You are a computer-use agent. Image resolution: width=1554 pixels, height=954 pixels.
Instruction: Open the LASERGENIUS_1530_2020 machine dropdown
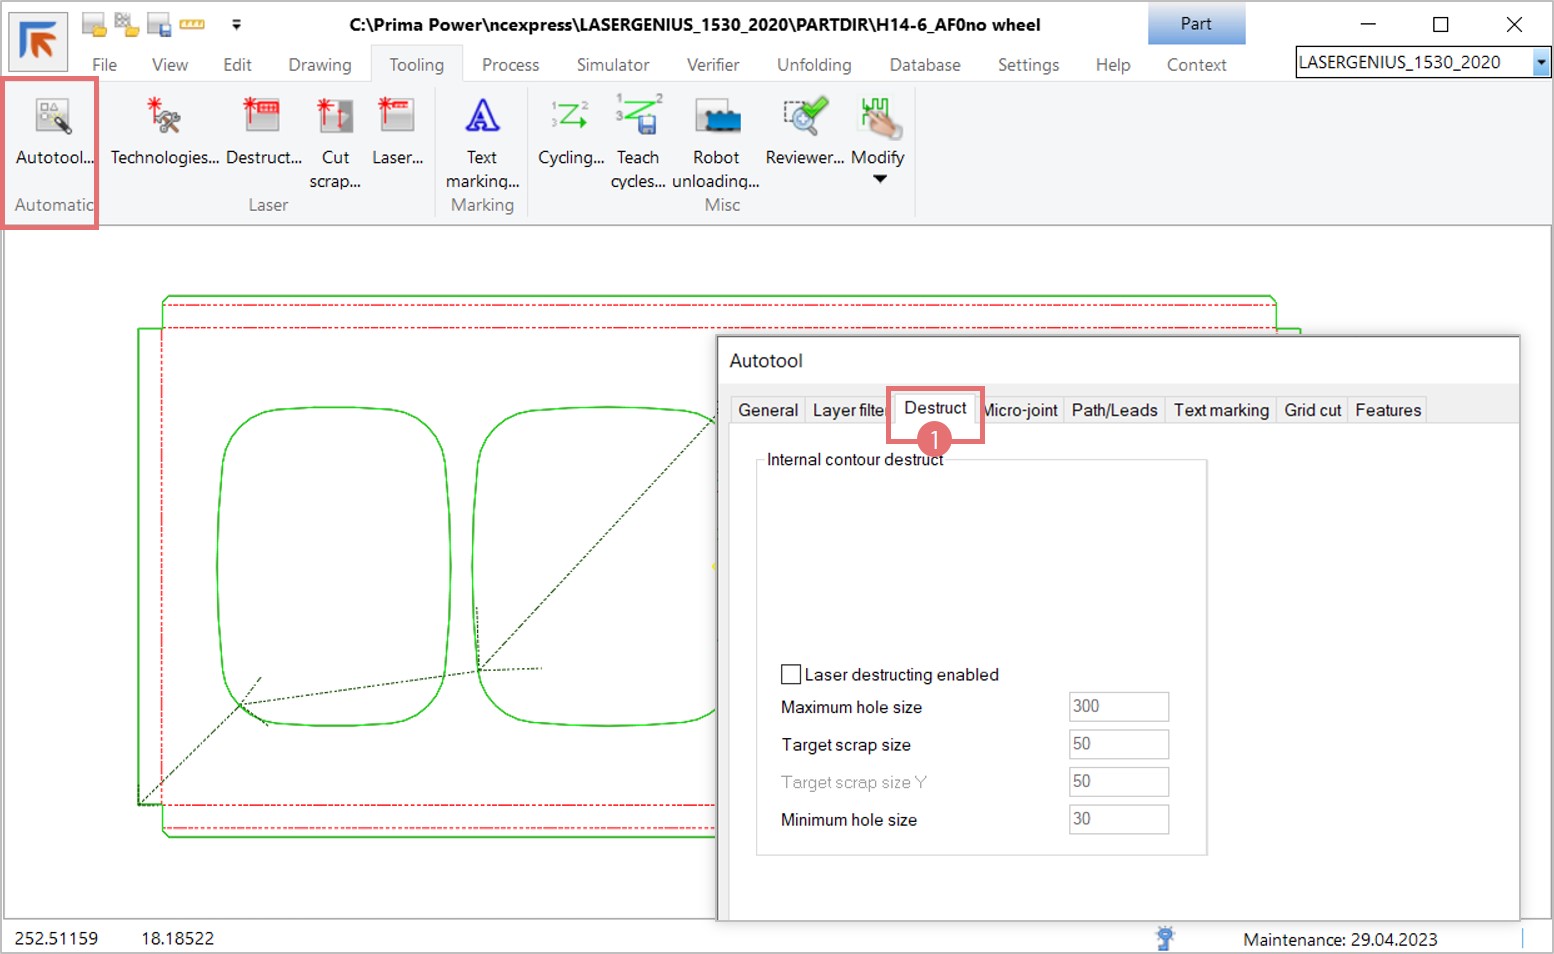point(1540,63)
